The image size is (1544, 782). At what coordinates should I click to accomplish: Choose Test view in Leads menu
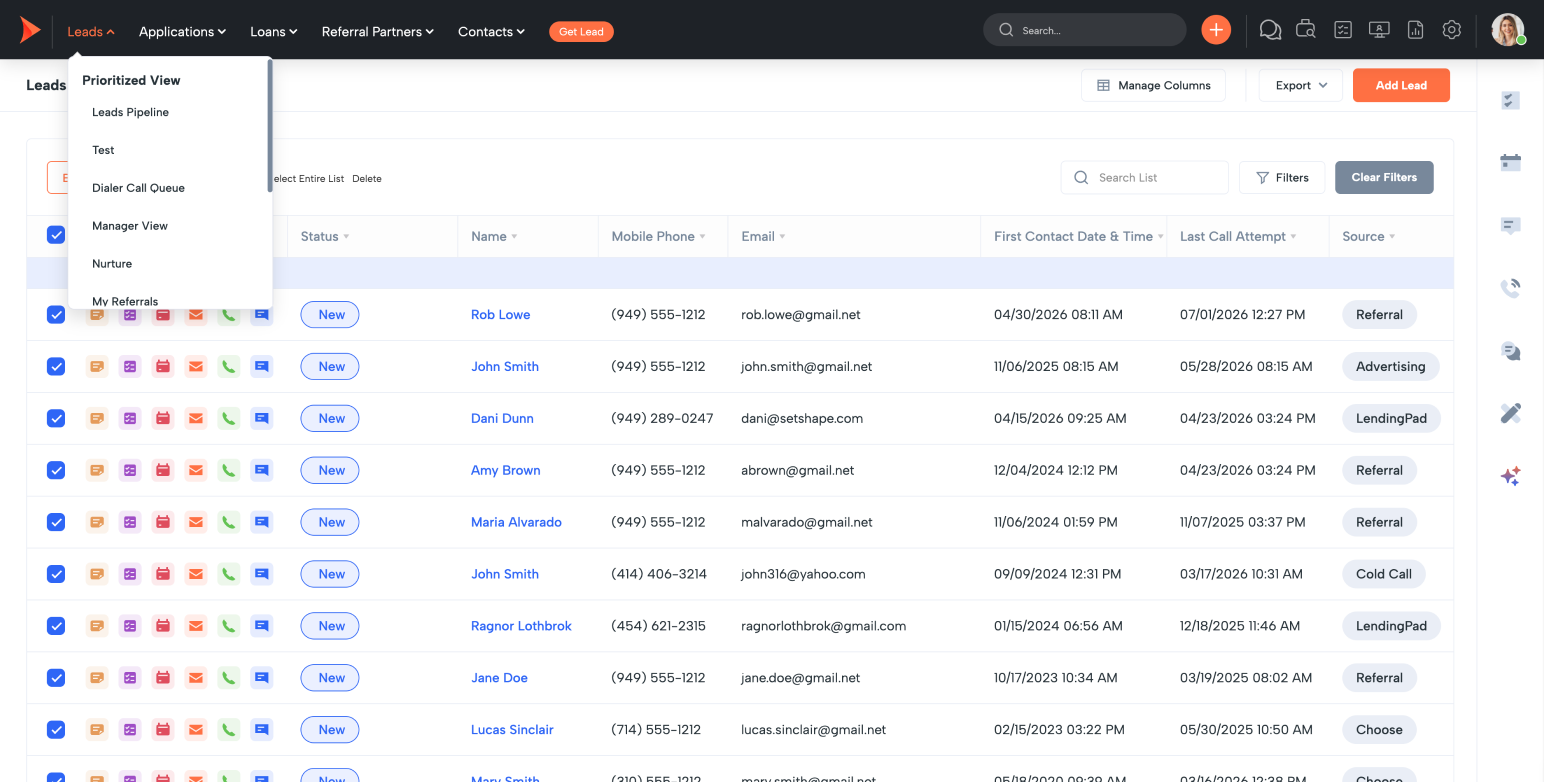click(x=103, y=150)
